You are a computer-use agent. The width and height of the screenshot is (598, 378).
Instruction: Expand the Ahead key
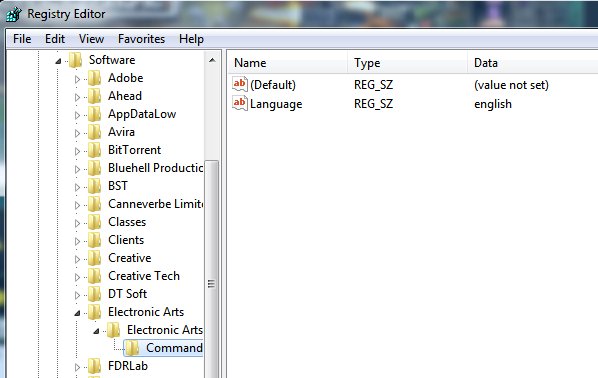[77, 97]
